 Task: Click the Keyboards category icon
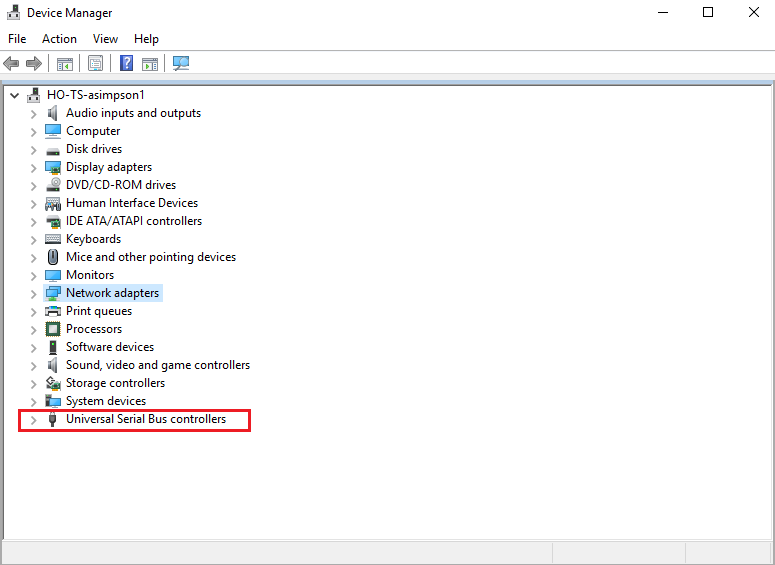coord(53,239)
